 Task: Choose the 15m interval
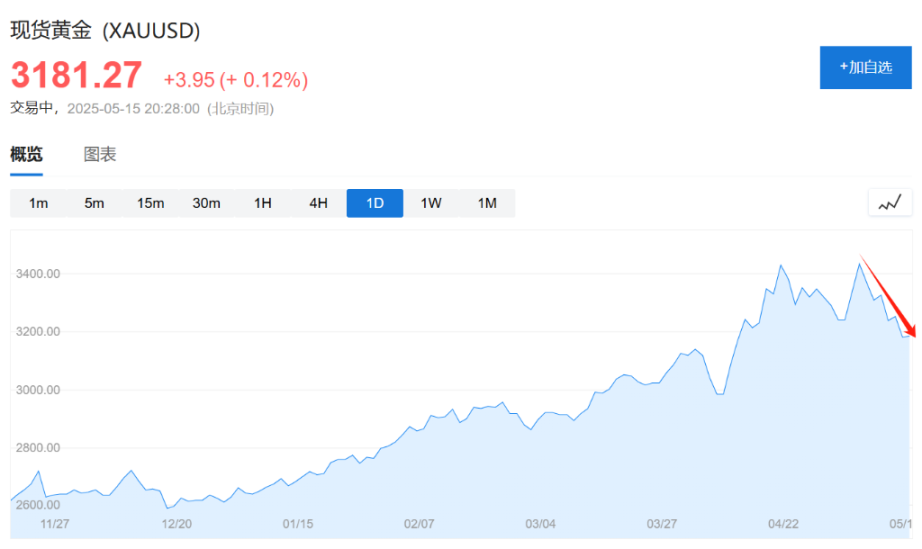[150, 203]
